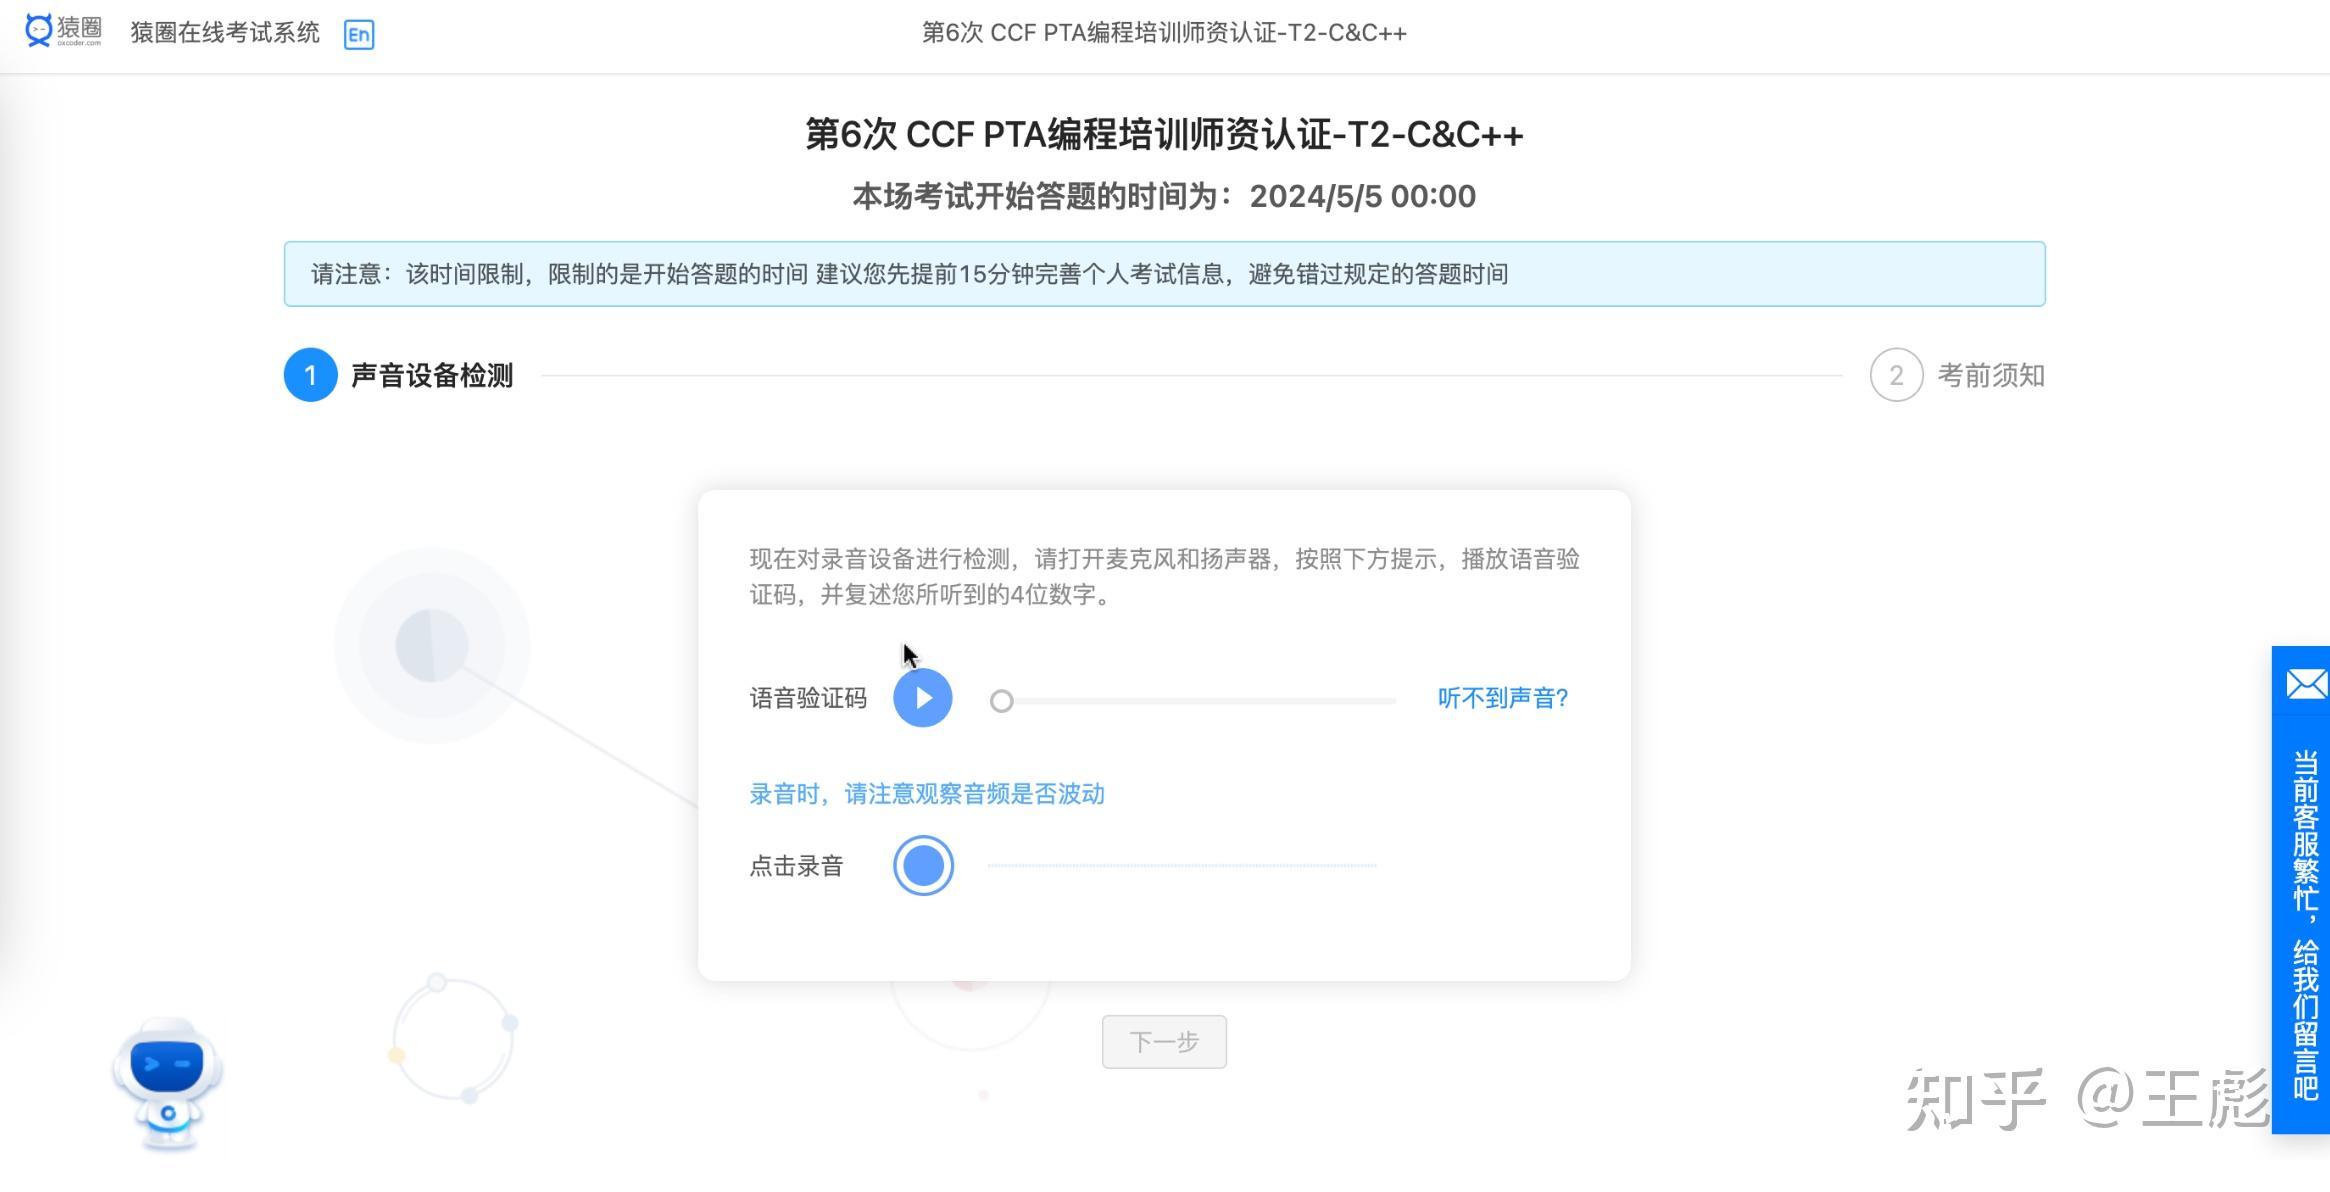The width and height of the screenshot is (2330, 1192).
Task: Start recording with the blue record icon
Action: tap(922, 864)
